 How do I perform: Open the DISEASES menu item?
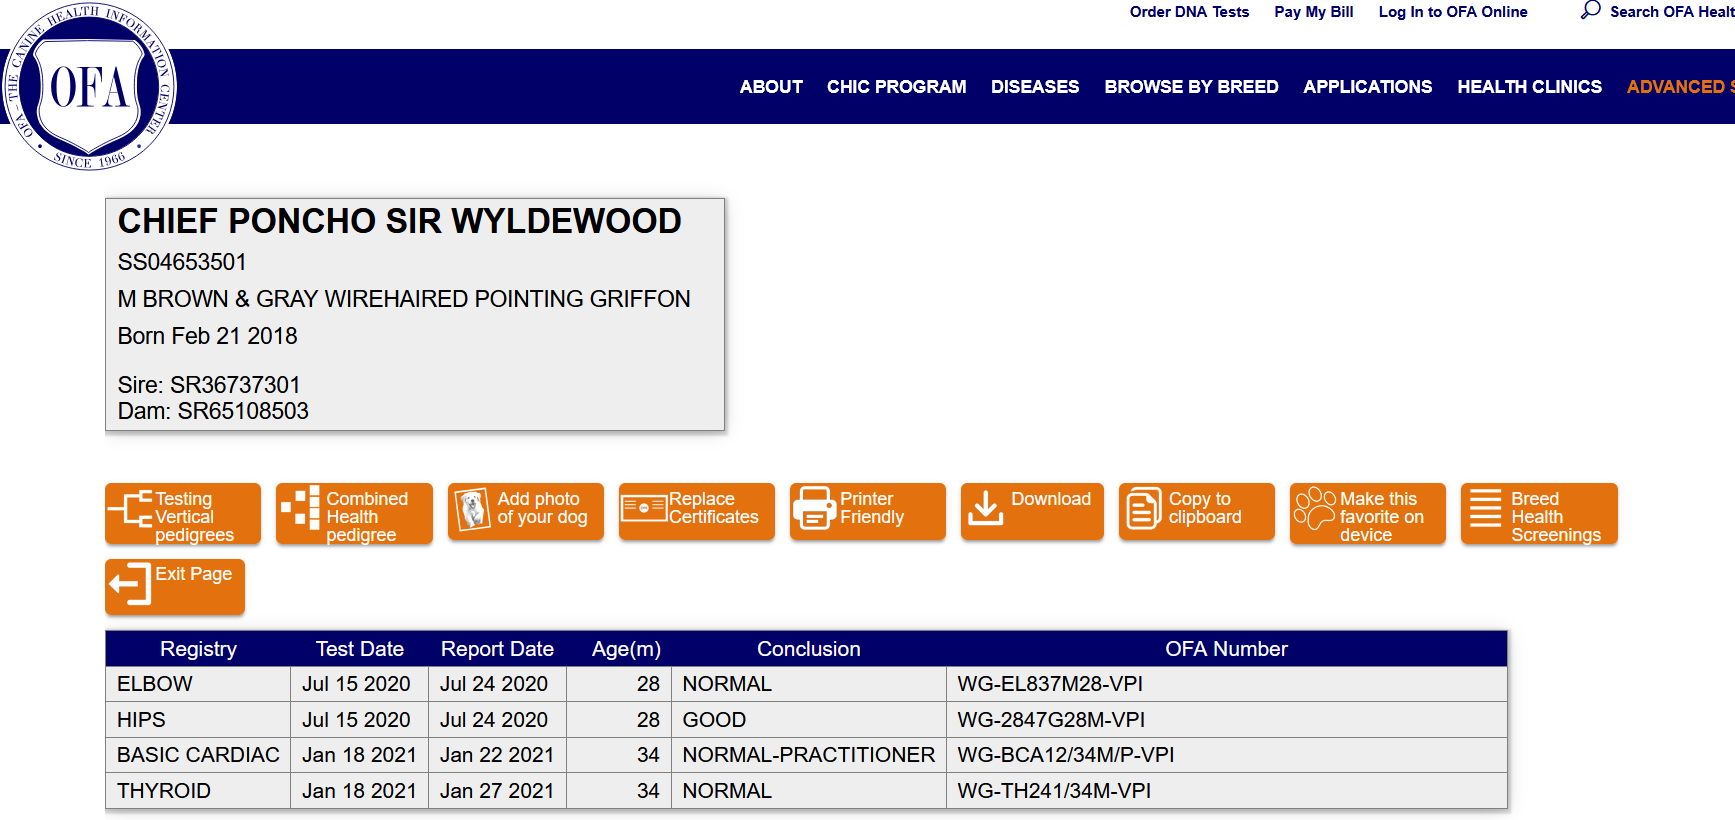[1035, 87]
